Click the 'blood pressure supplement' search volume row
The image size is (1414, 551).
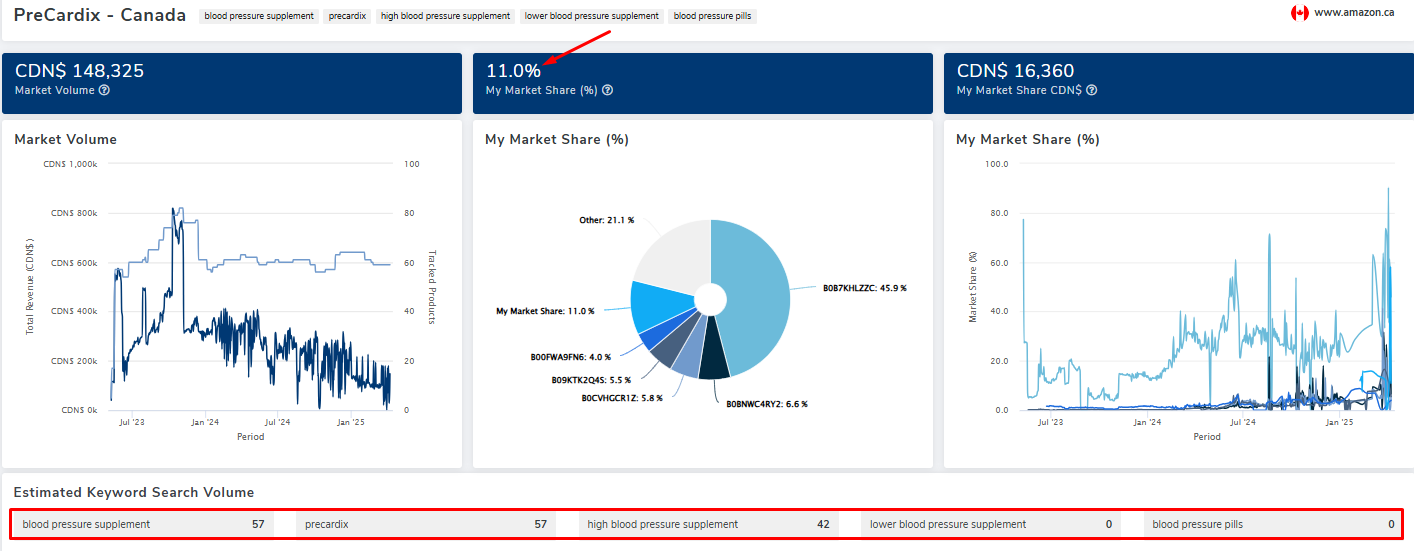click(143, 524)
